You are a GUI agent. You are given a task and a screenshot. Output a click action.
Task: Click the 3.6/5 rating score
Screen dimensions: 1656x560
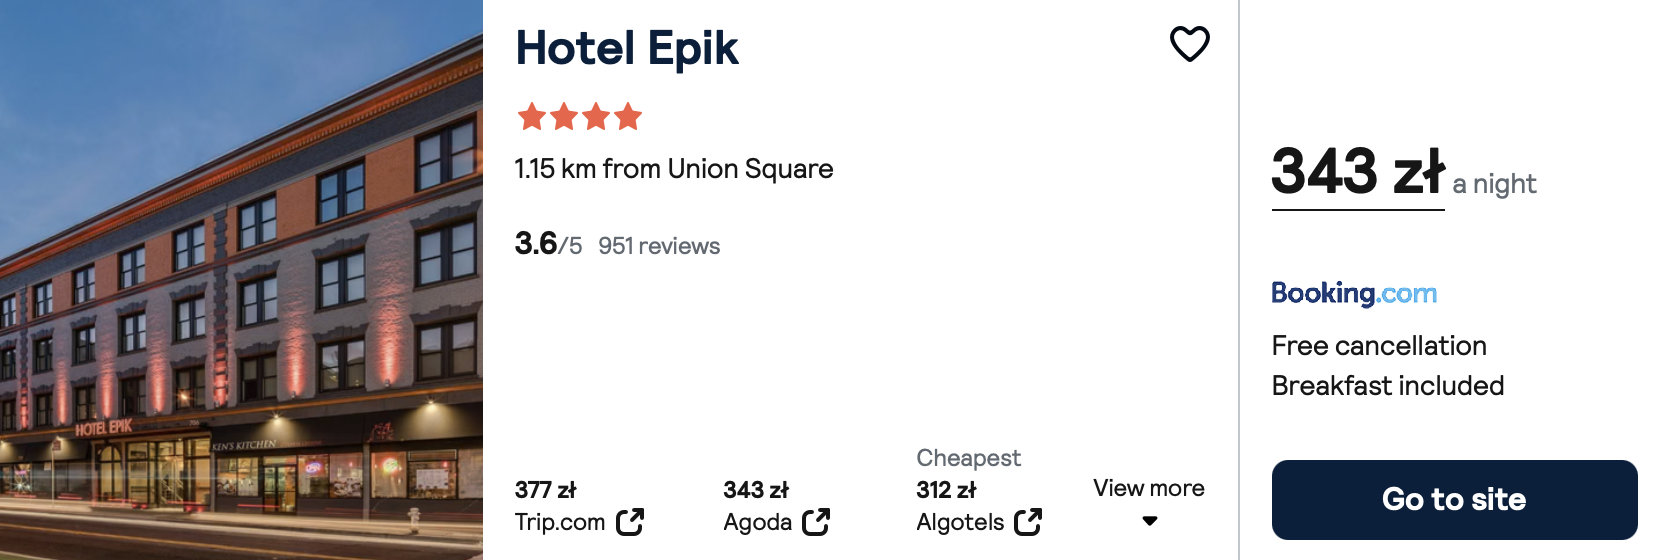click(548, 244)
